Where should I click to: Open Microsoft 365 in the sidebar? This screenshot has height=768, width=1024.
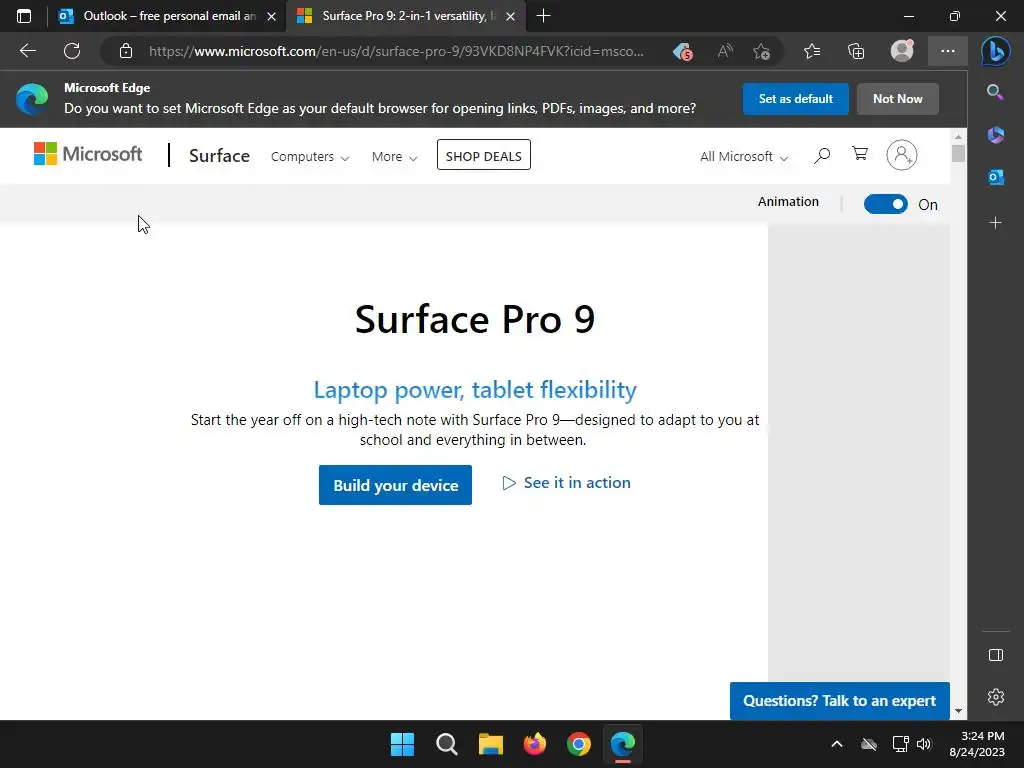click(x=995, y=135)
